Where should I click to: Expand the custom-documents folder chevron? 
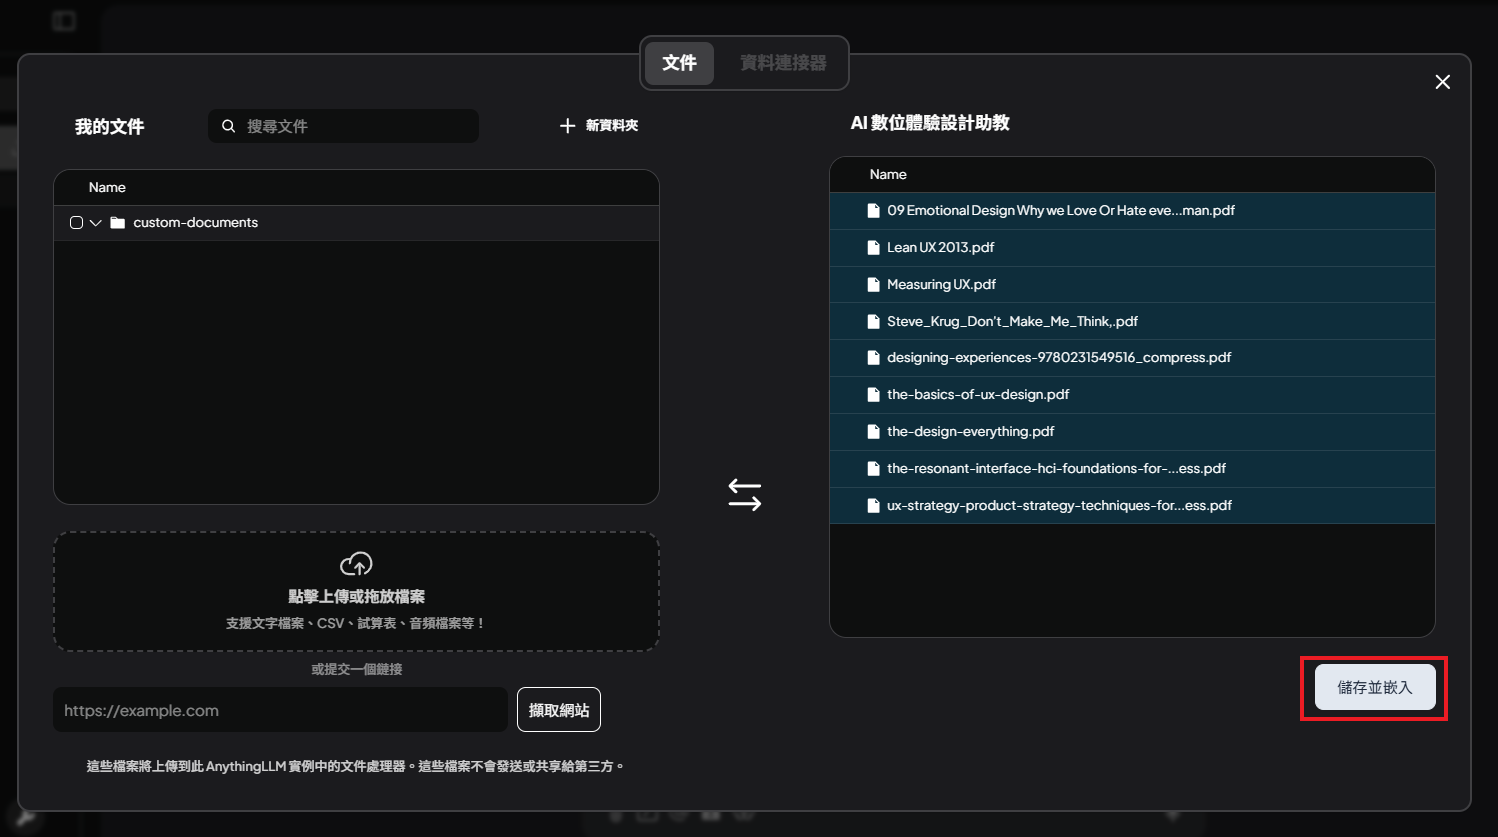click(96, 223)
